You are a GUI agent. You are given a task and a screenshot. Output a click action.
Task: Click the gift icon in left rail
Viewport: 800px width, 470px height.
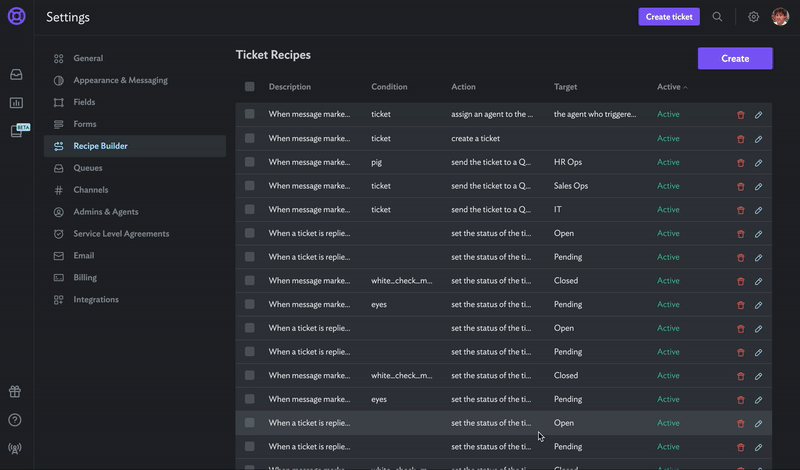(x=15, y=392)
